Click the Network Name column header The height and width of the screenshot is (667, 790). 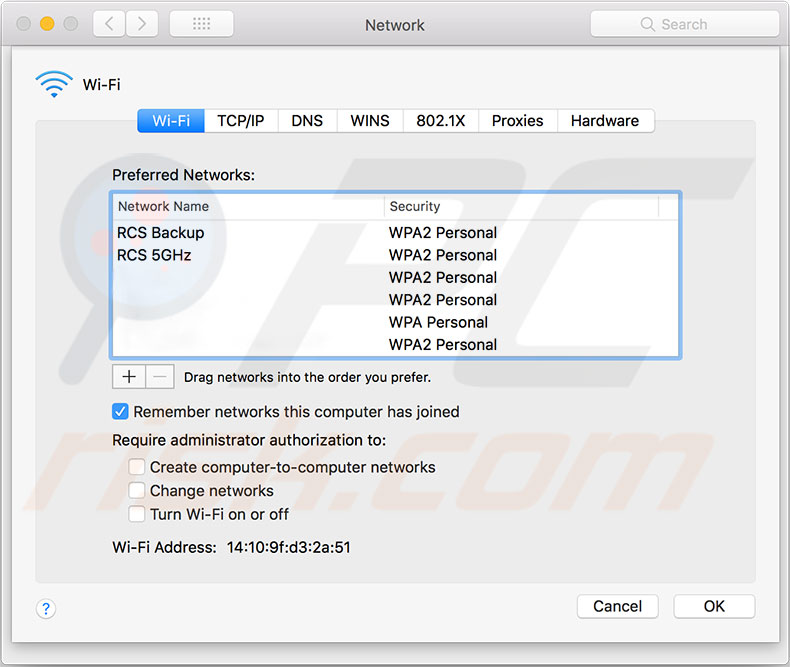[x=248, y=207]
